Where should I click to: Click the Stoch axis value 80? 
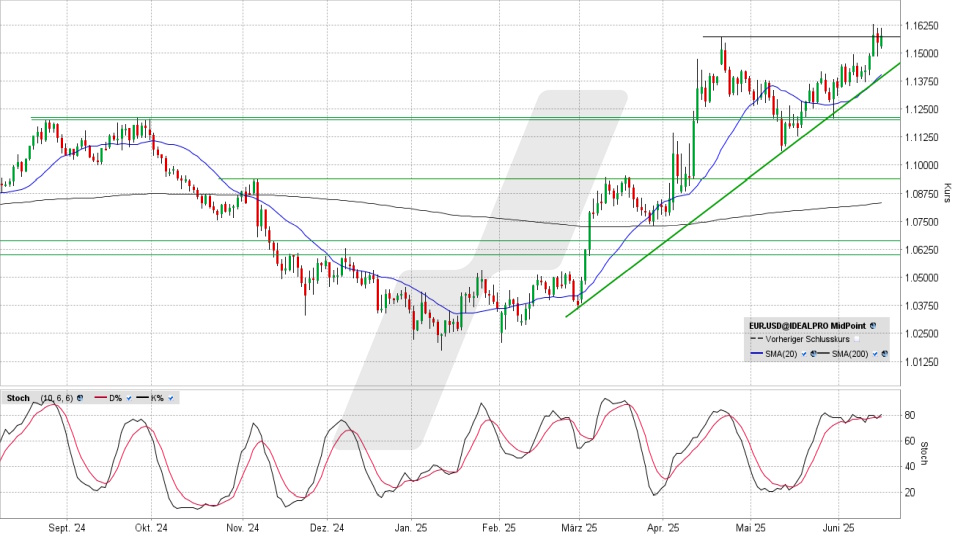point(910,415)
